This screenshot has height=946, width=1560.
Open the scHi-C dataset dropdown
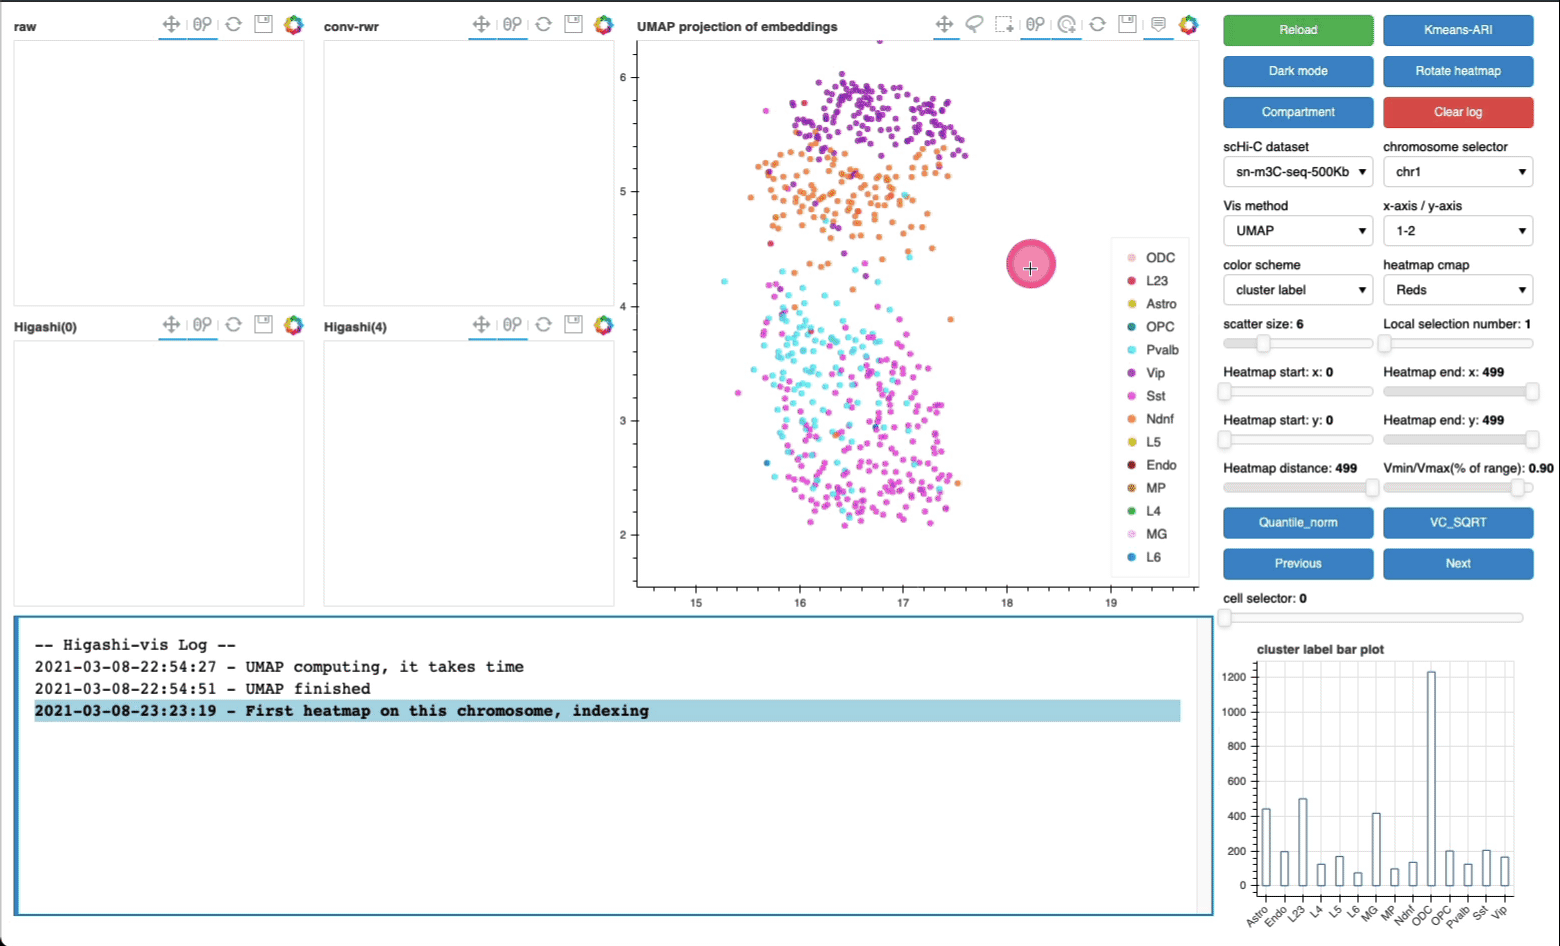click(x=1297, y=172)
